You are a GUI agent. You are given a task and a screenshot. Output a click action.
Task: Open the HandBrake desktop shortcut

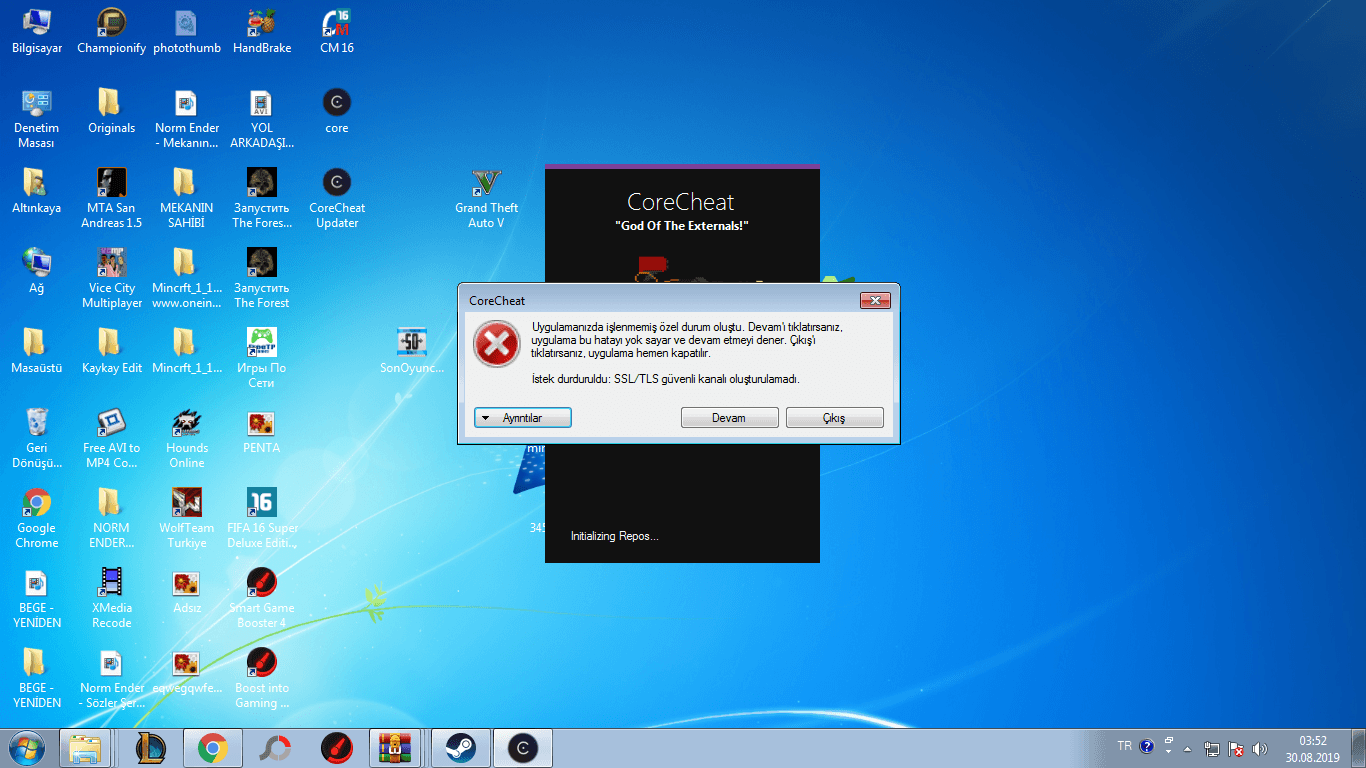(262, 31)
